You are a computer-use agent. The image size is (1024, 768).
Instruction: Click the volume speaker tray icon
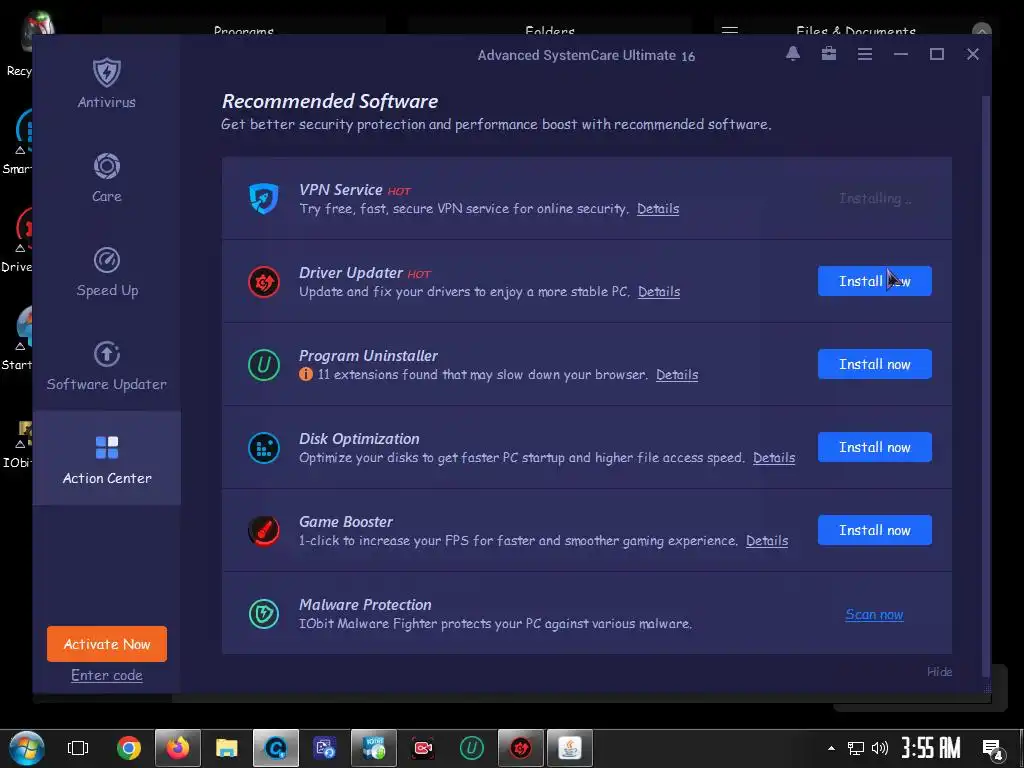880,748
